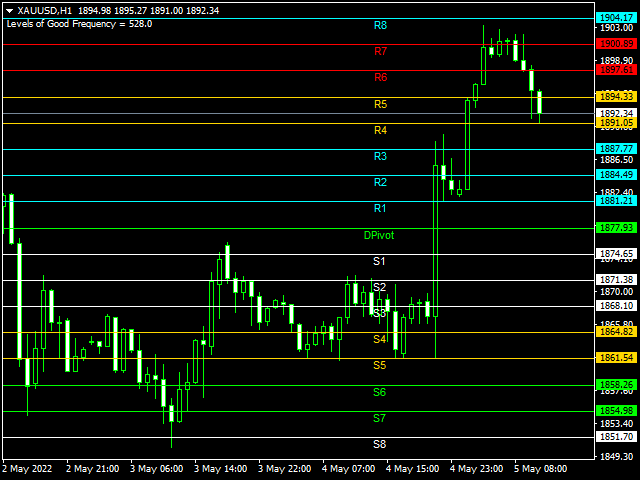Click the S6 support label
This screenshot has height=480, width=640.
point(379,392)
